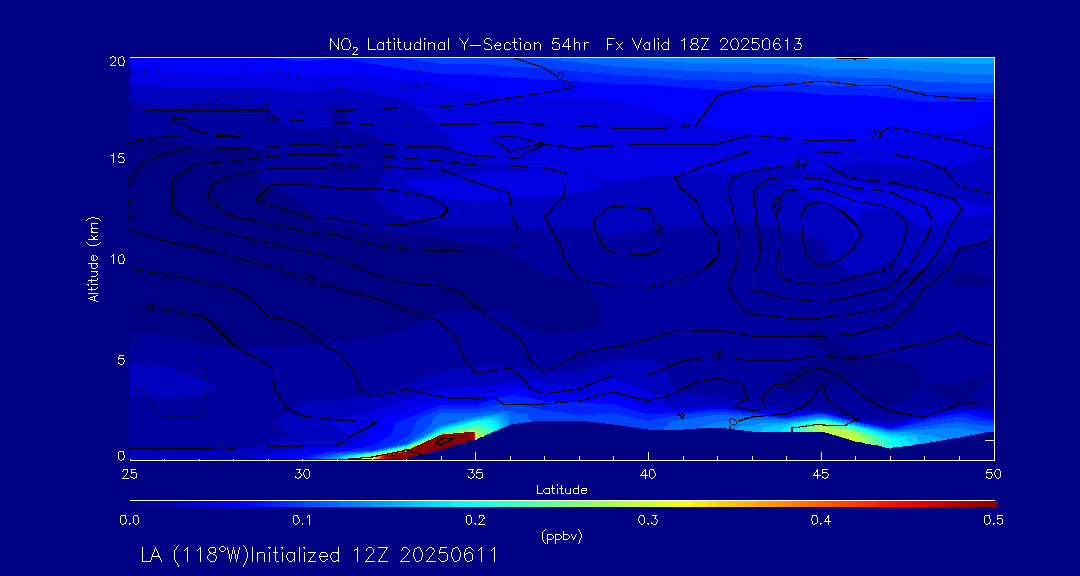Click the NO2 color scale bar

coord(563,504)
